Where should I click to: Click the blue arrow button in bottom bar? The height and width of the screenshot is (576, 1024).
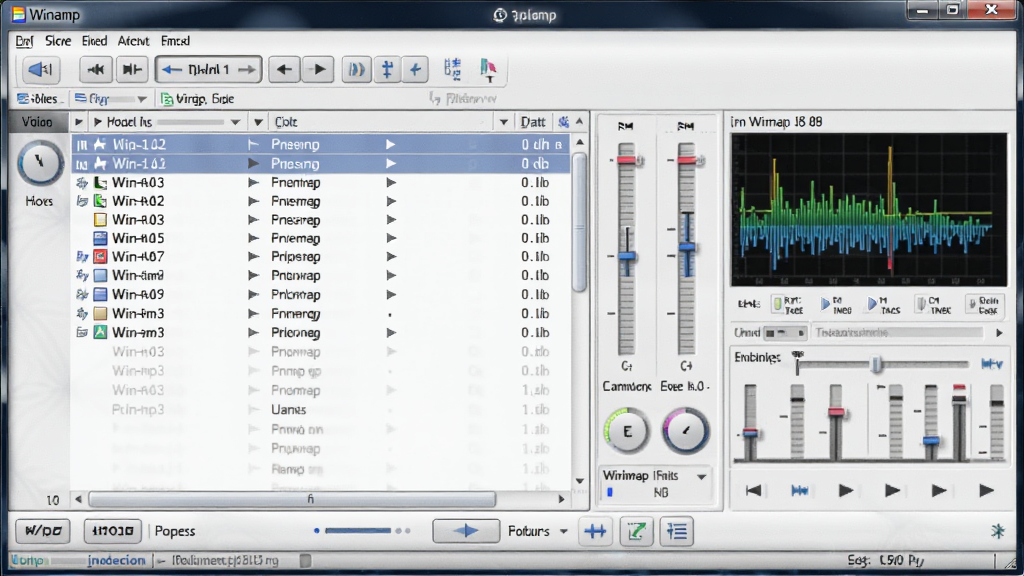click(x=466, y=531)
